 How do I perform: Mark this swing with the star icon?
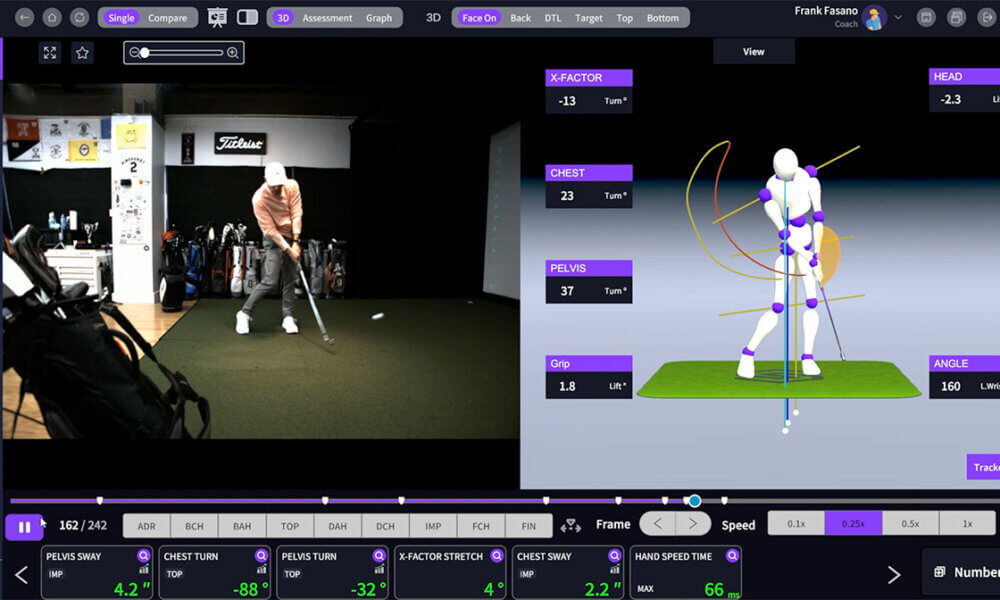(x=82, y=52)
